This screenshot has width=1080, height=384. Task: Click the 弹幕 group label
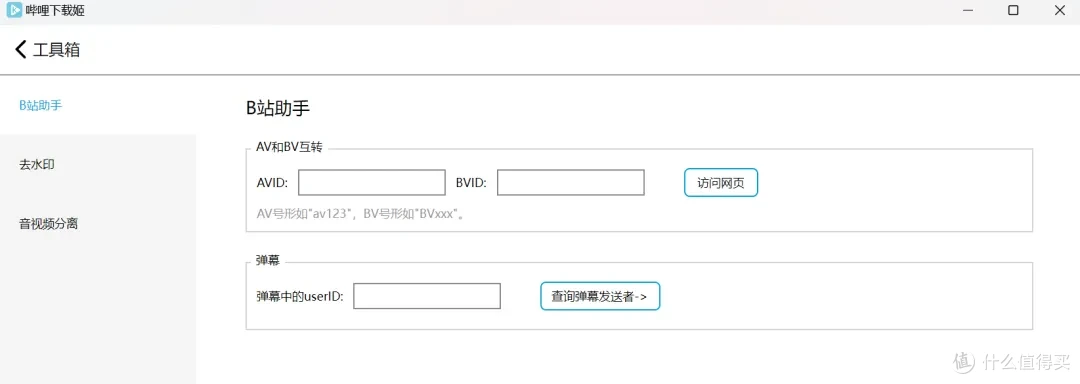pos(267,261)
